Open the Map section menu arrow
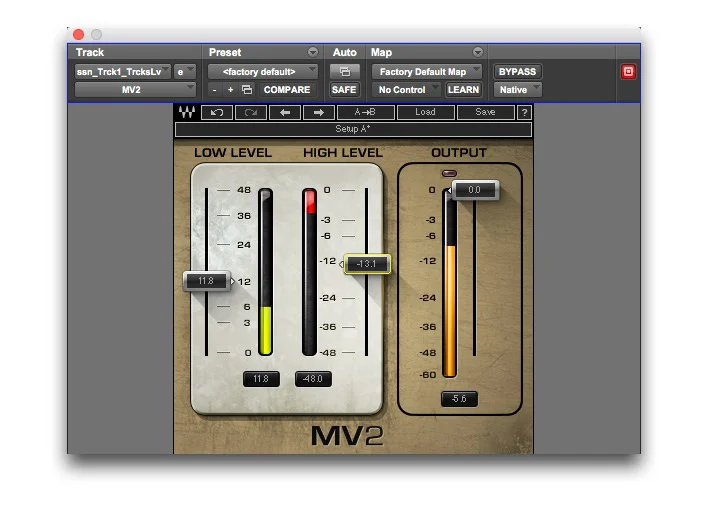This screenshot has width=706, height=506. tap(478, 52)
